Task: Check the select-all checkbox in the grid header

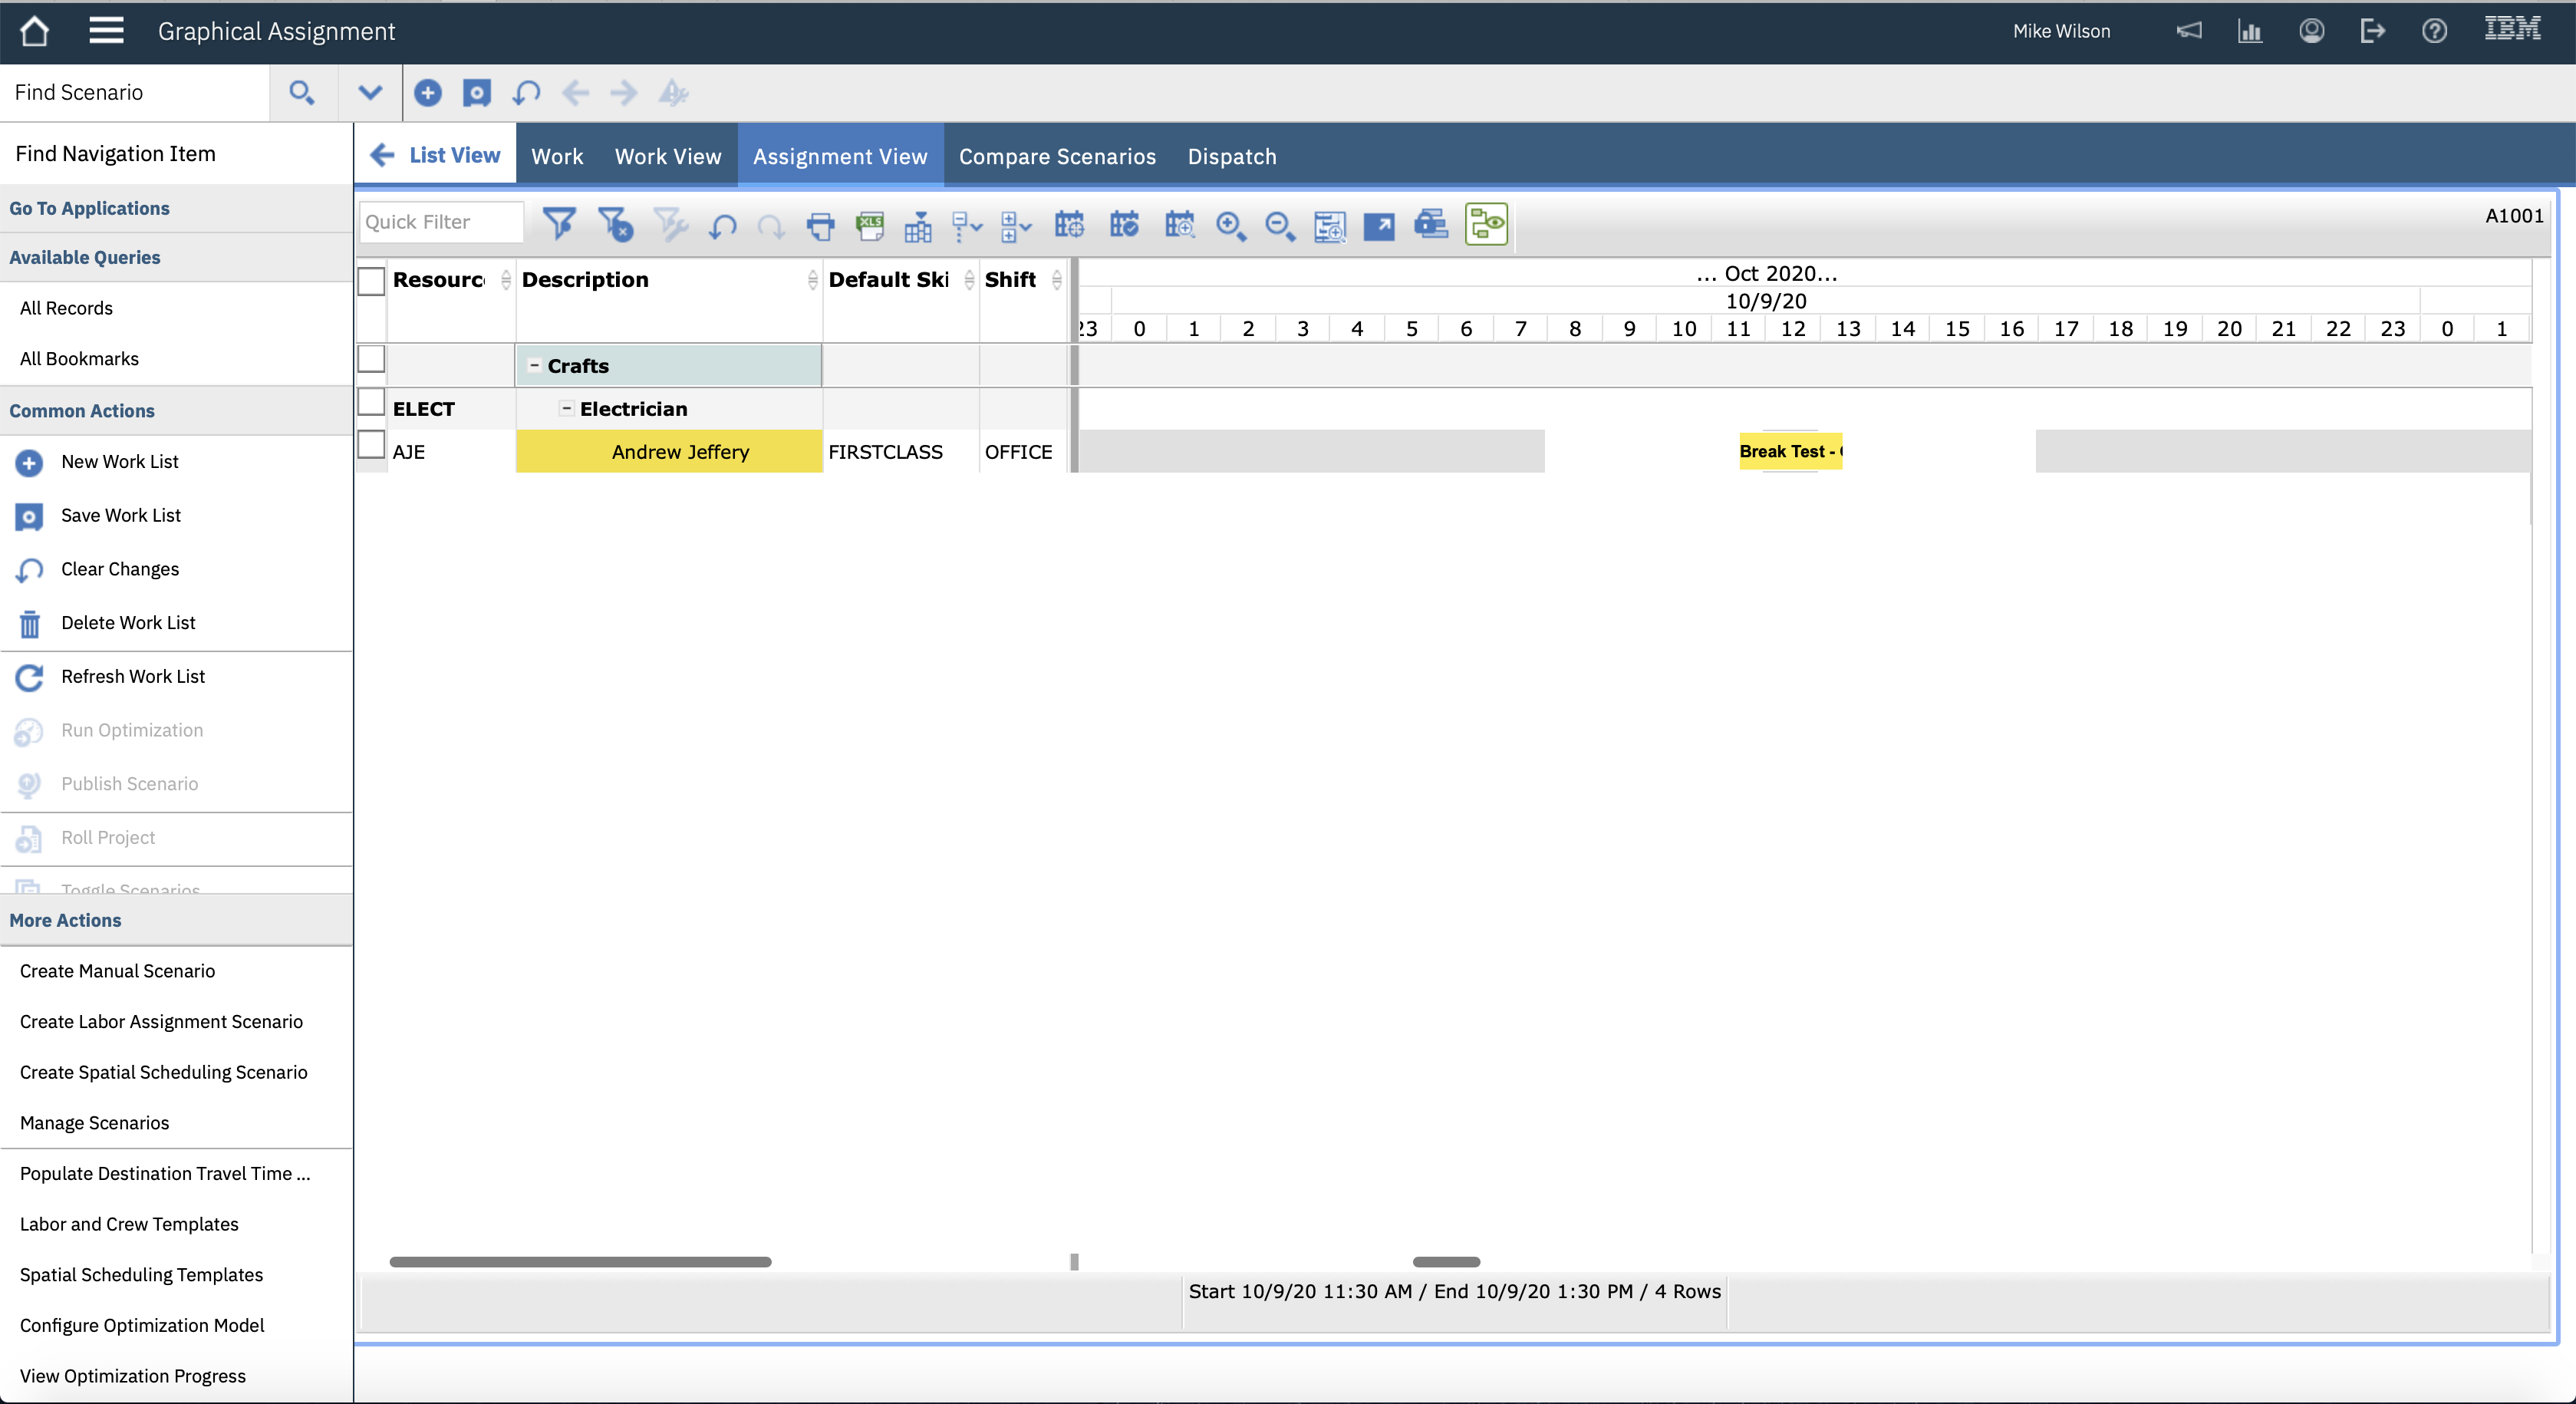Action: tap(371, 281)
